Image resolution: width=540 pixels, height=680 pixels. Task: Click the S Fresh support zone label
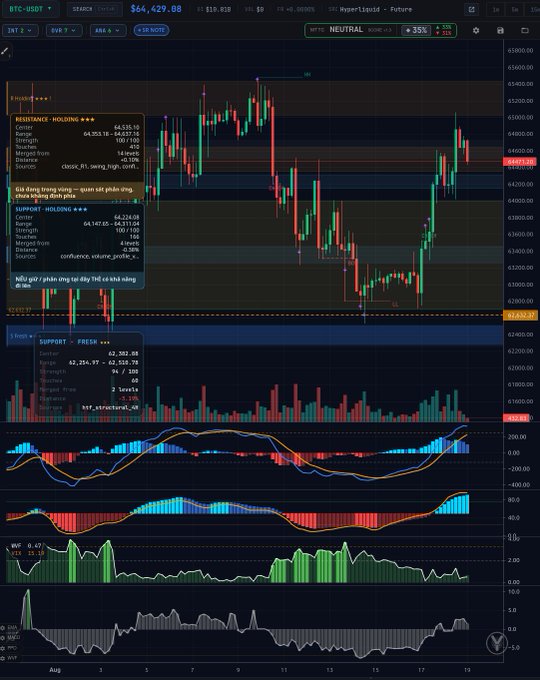pyautogui.click(x=22, y=336)
